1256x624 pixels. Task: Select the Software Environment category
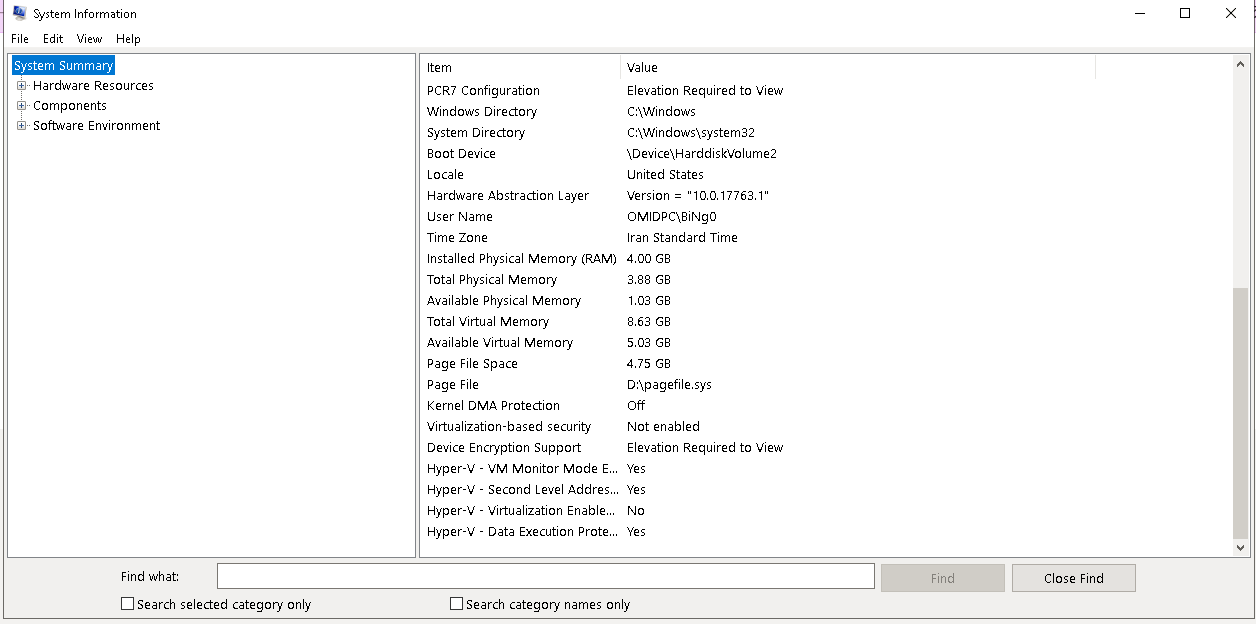[96, 126]
